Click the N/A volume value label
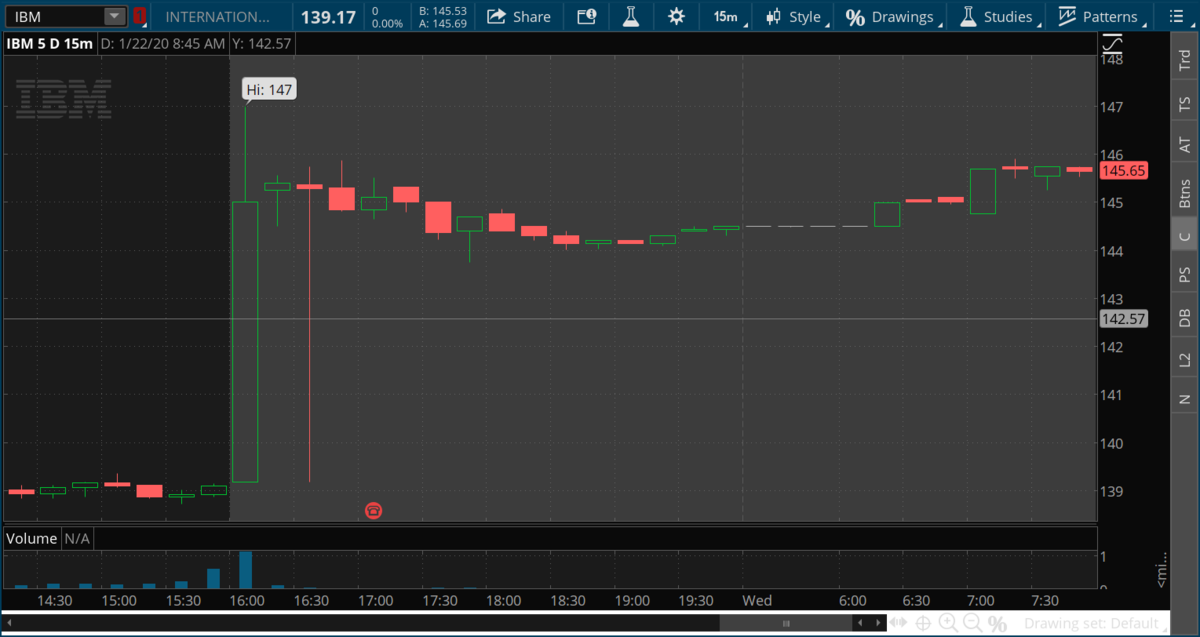The image size is (1200, 637). tap(78, 538)
